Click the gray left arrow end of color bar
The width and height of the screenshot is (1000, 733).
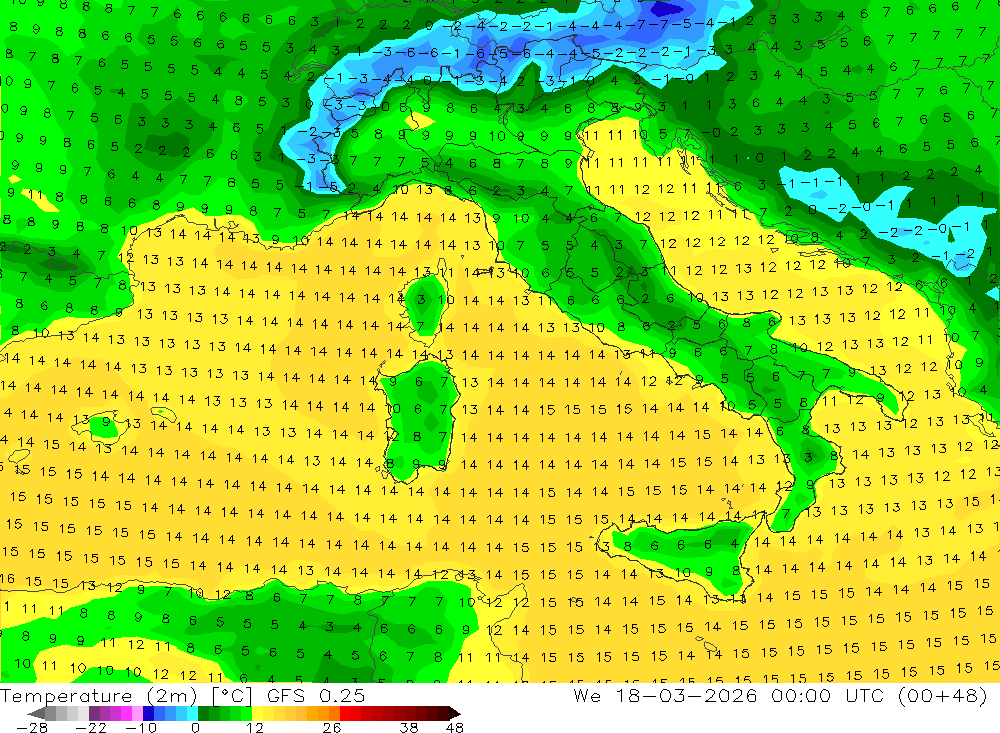[36, 713]
